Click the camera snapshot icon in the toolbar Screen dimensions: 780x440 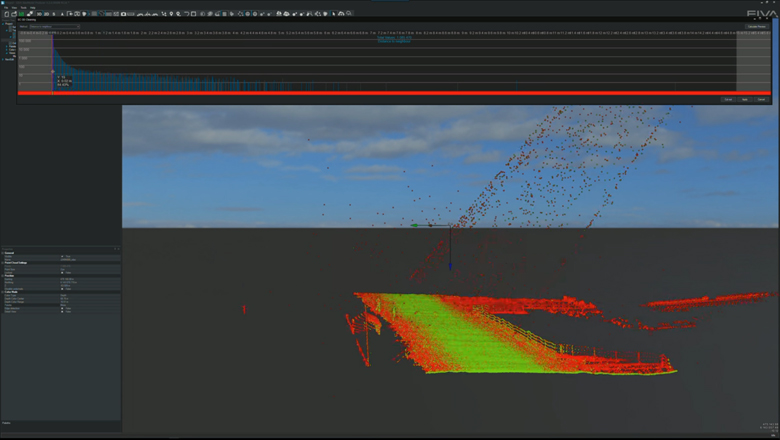pyautogui.click(x=123, y=14)
